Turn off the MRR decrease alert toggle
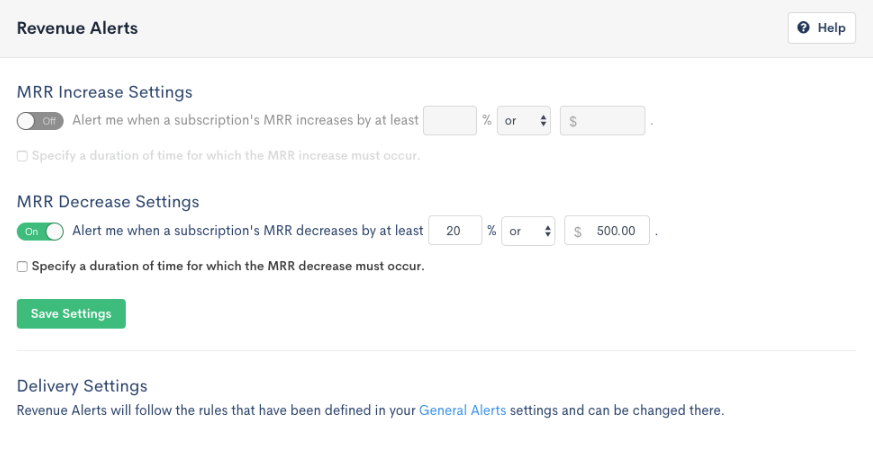The height and width of the screenshot is (457, 873). tap(40, 231)
